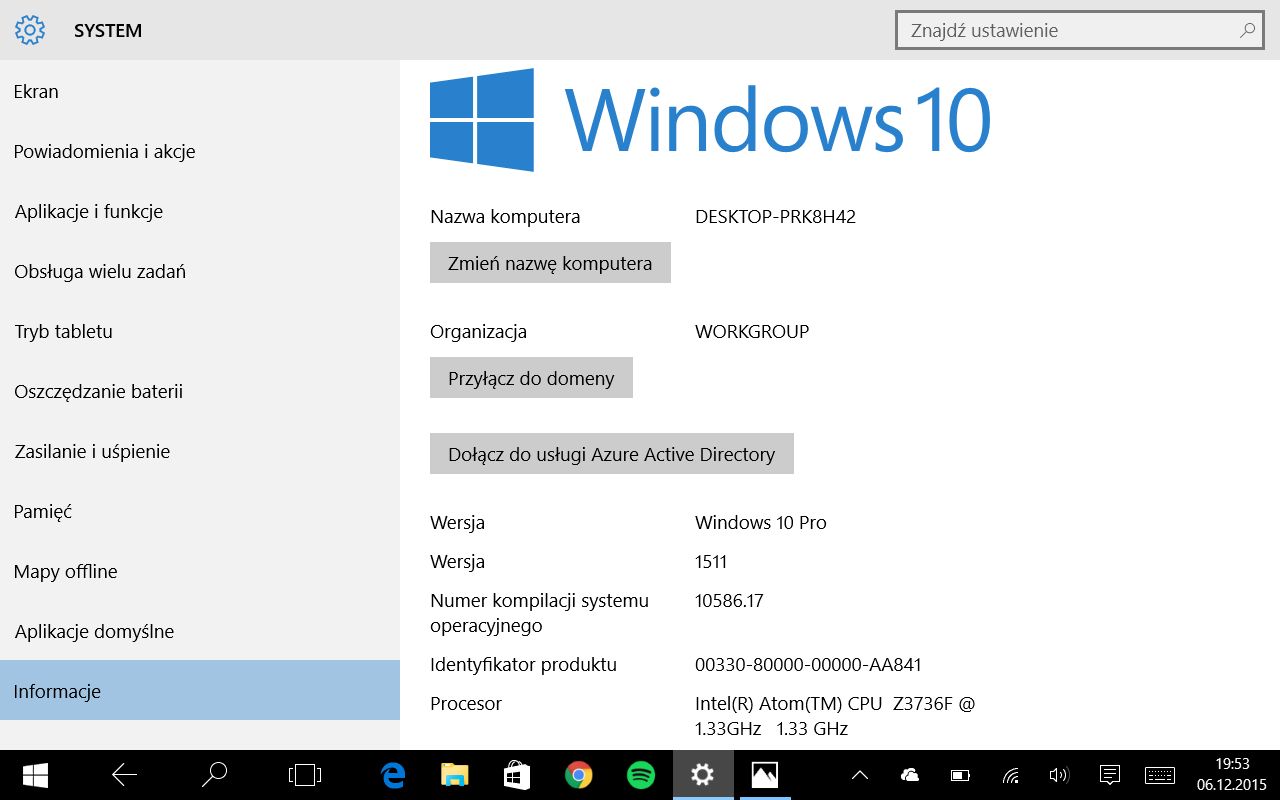Click Windows 10 Pro edition text
Image resolution: width=1280 pixels, height=800 pixels.
click(761, 522)
